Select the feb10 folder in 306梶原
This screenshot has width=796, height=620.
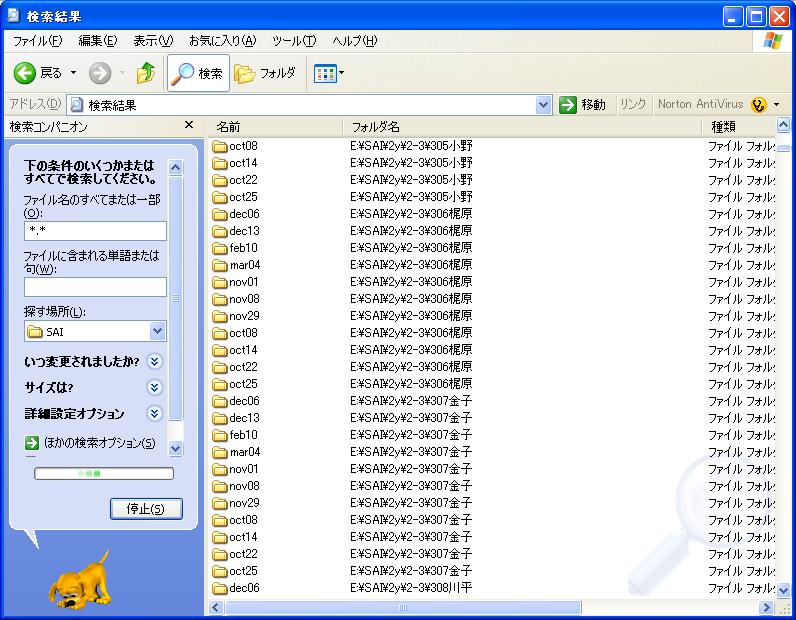(243, 248)
